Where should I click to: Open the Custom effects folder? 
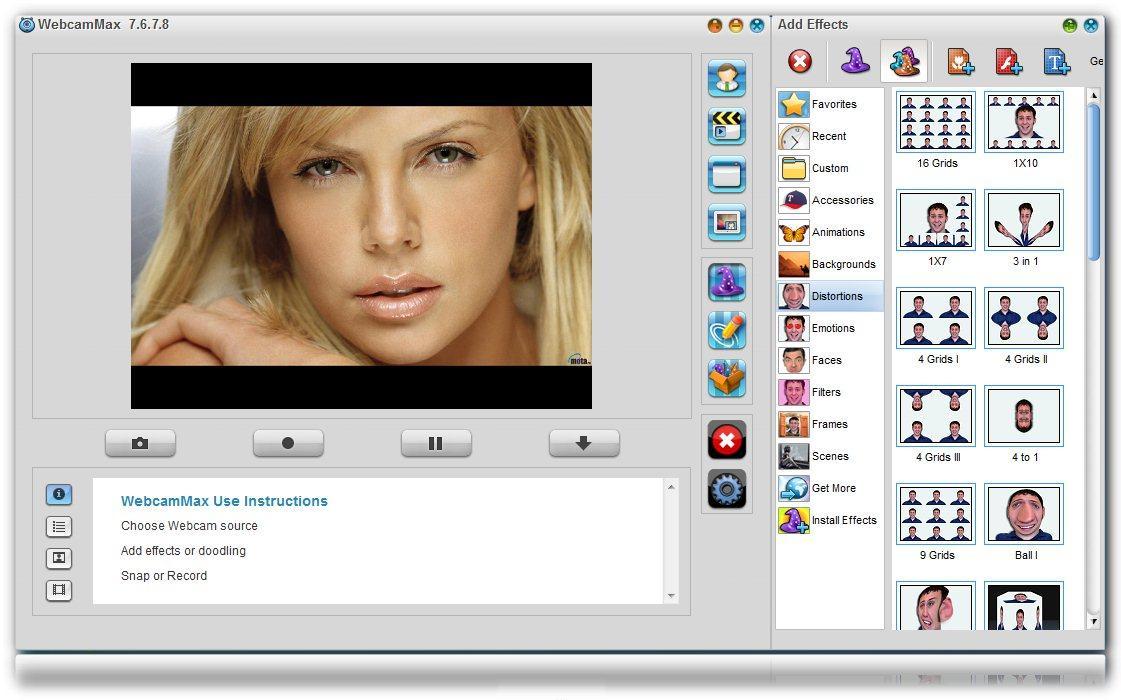[830, 169]
